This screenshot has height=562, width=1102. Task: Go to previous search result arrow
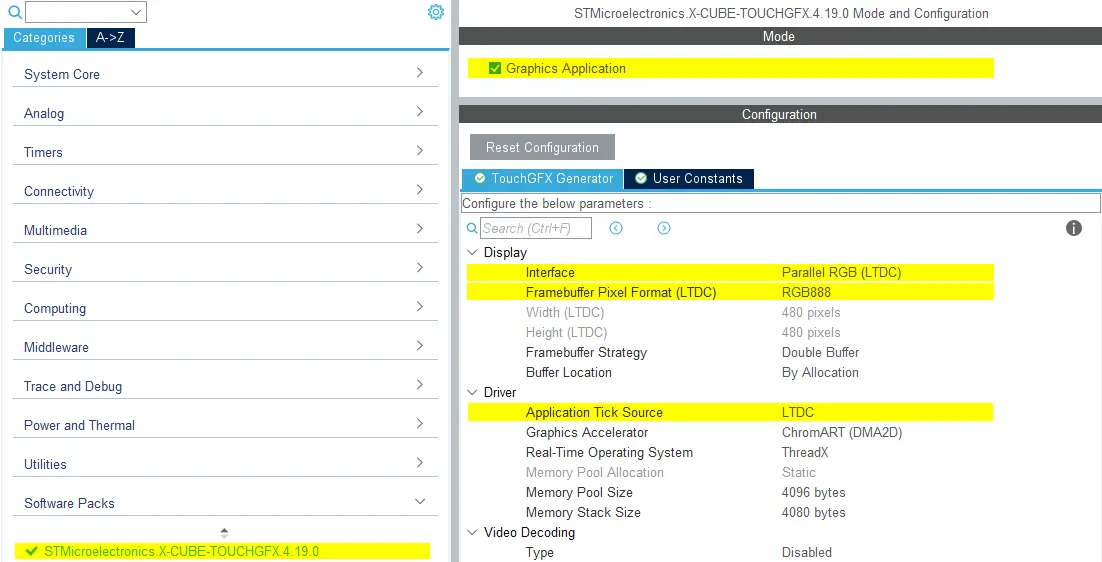(x=616, y=228)
